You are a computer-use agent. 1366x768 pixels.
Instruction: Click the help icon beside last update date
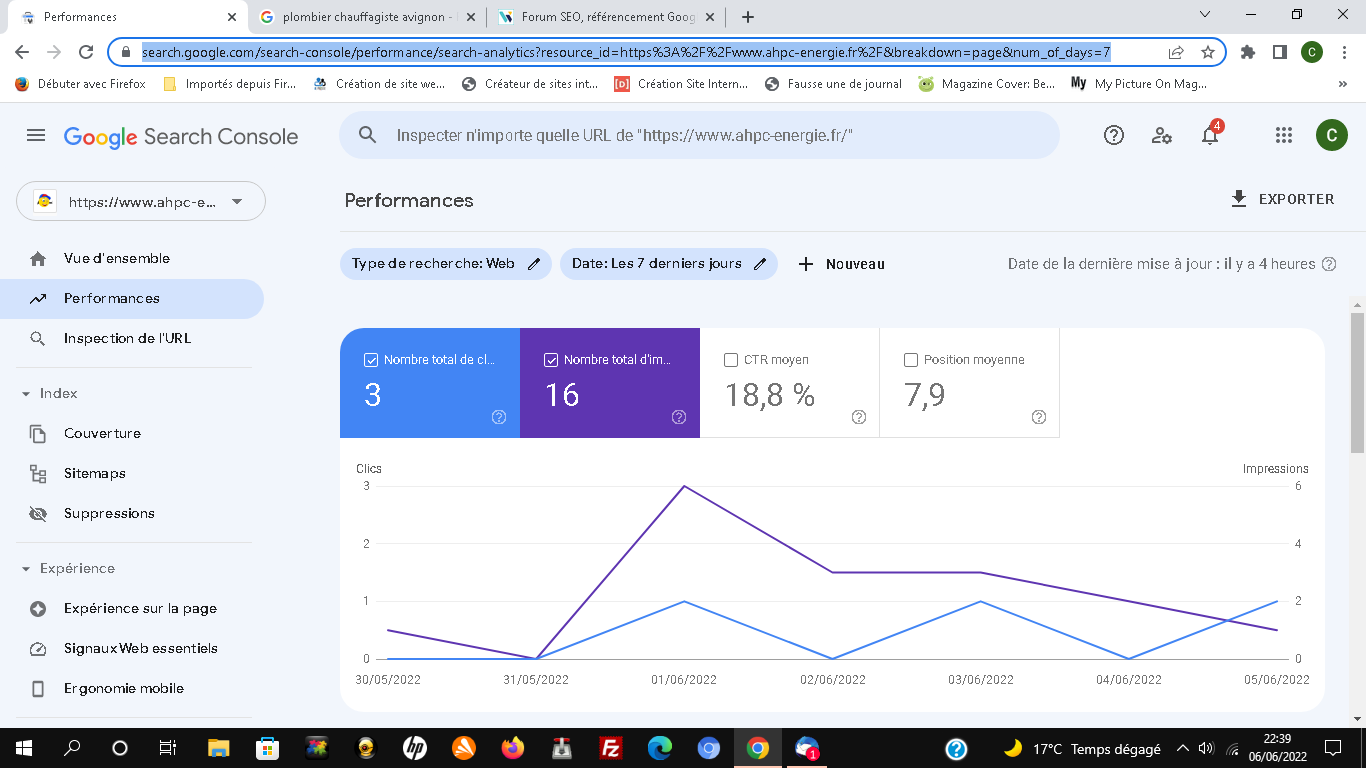(1329, 264)
